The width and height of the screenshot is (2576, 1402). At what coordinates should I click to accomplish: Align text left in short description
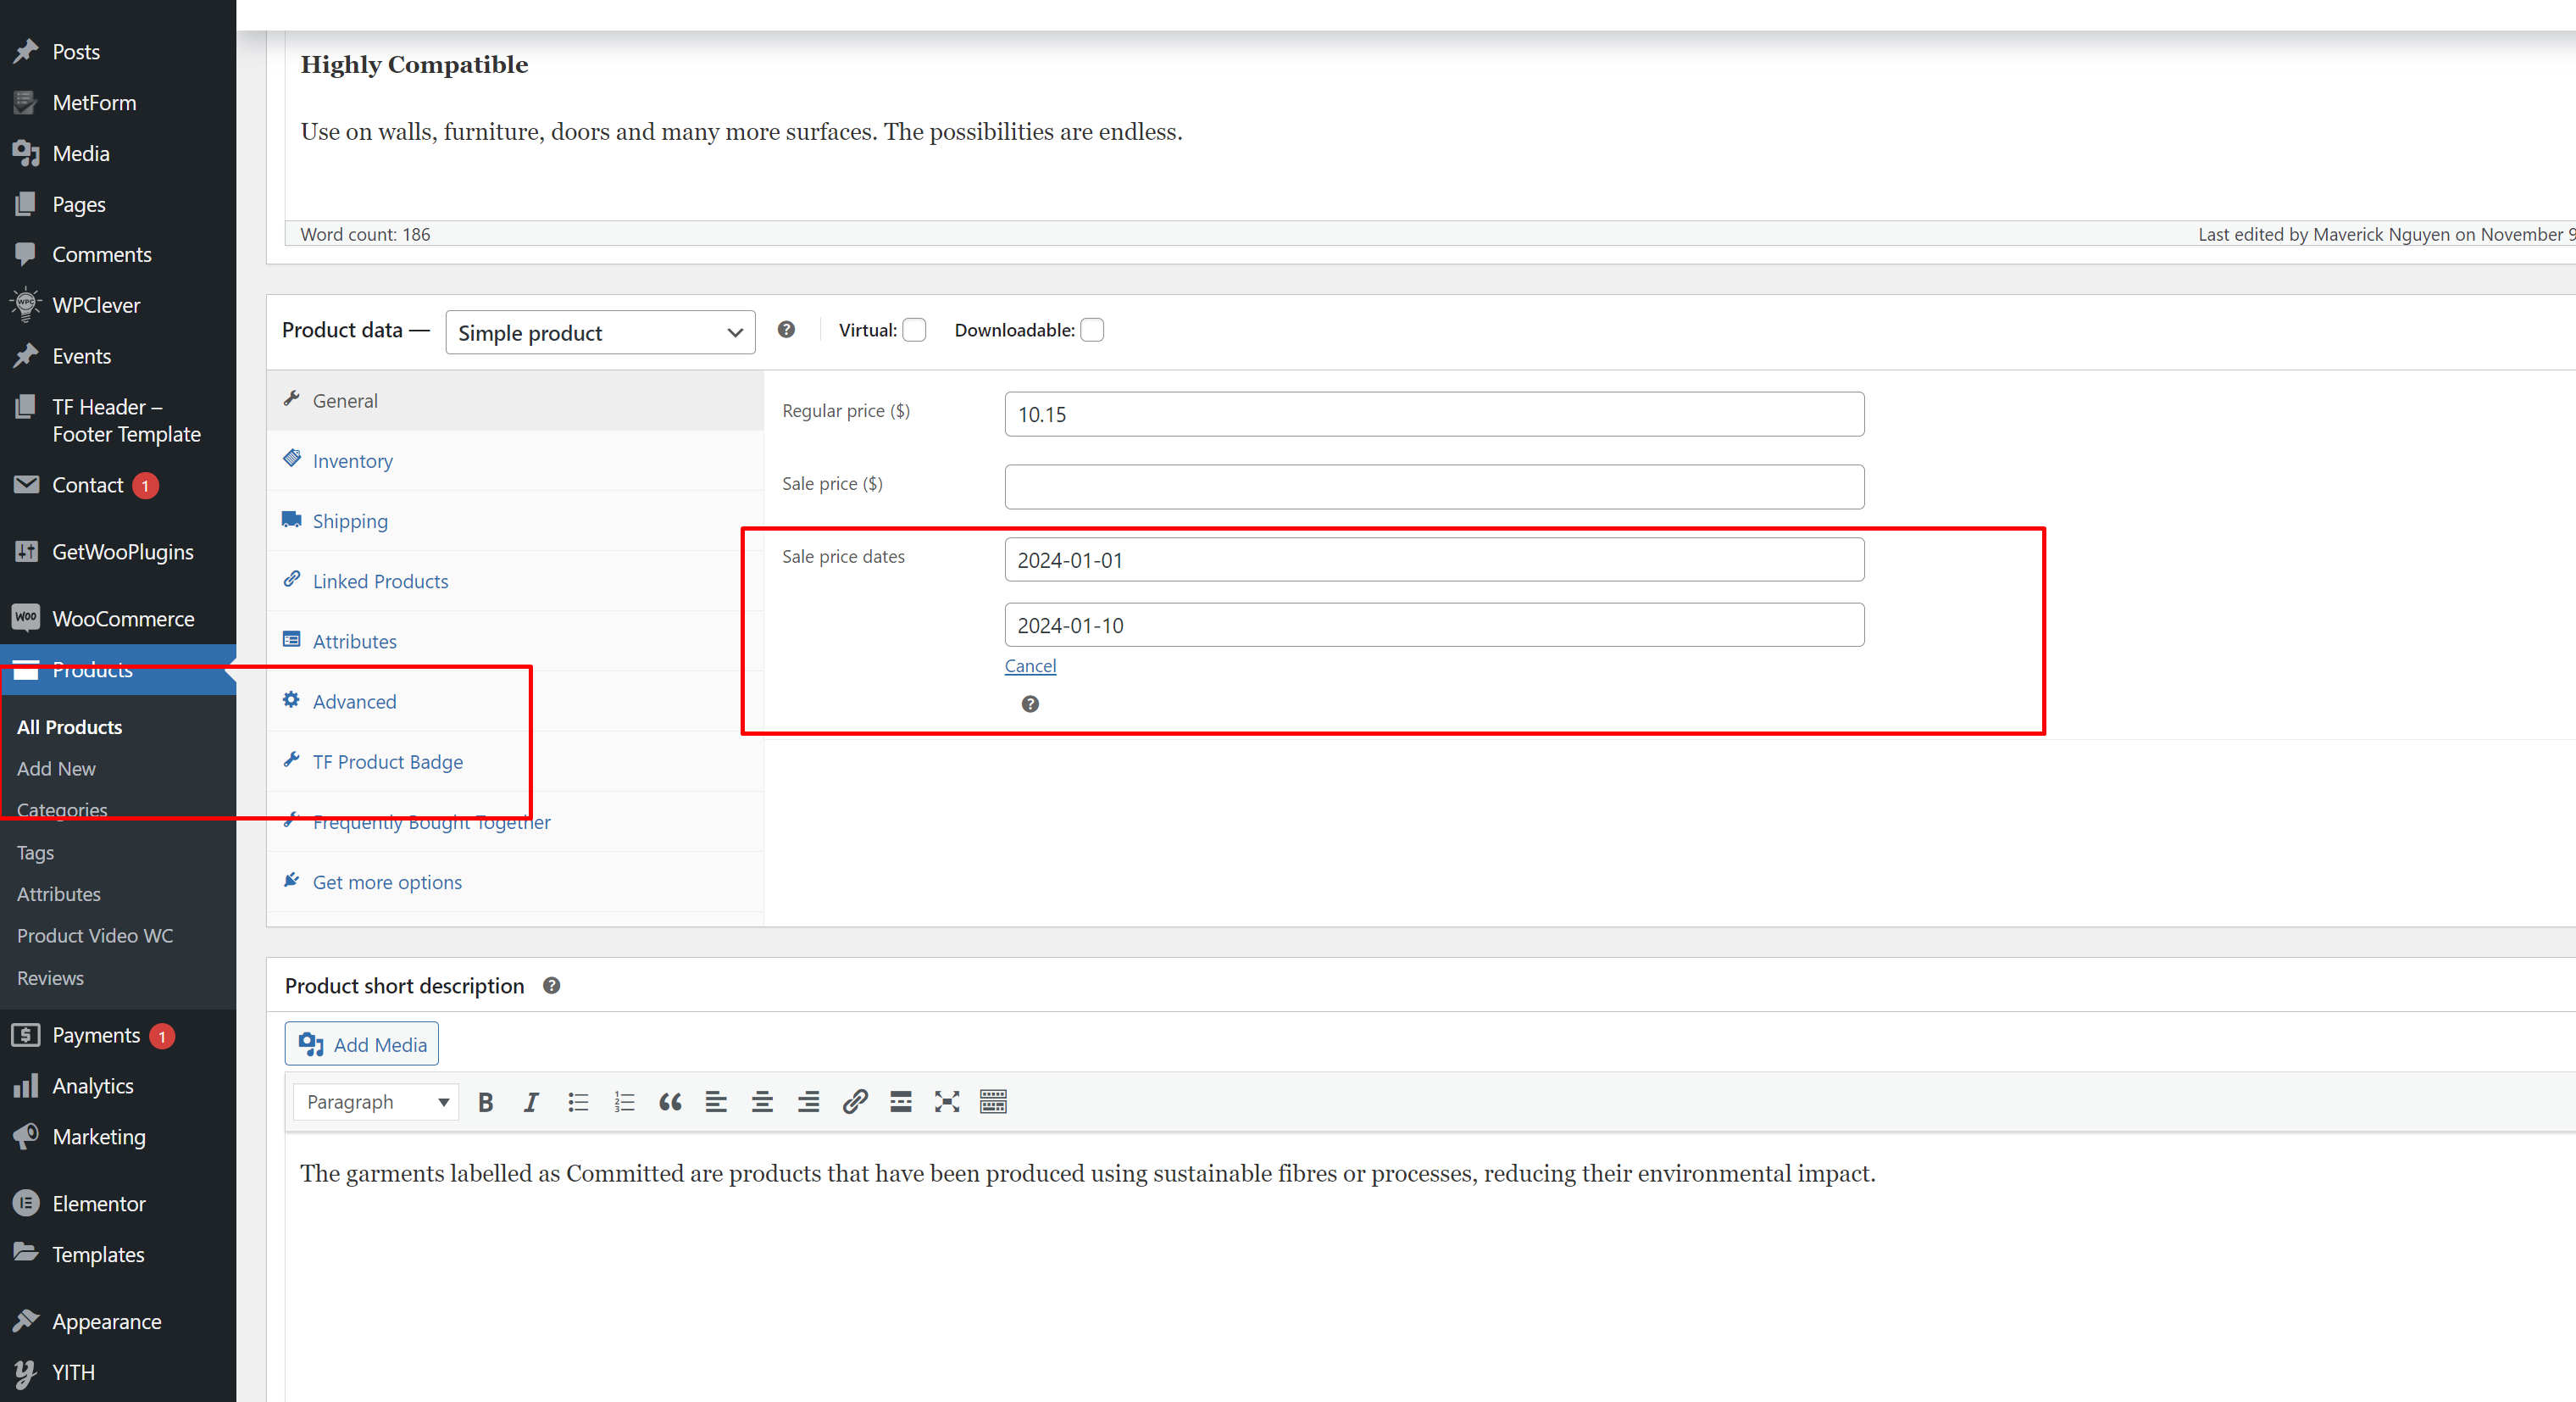716,1102
